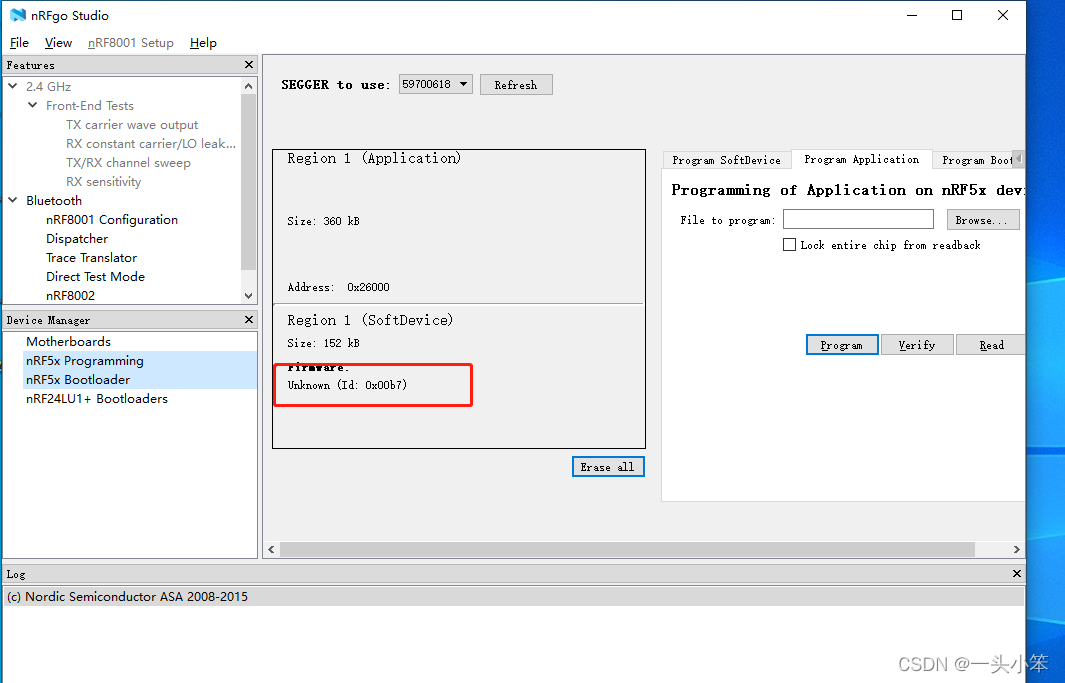This screenshot has height=683, width=1065.
Task: Close the Log panel
Action: (1017, 574)
